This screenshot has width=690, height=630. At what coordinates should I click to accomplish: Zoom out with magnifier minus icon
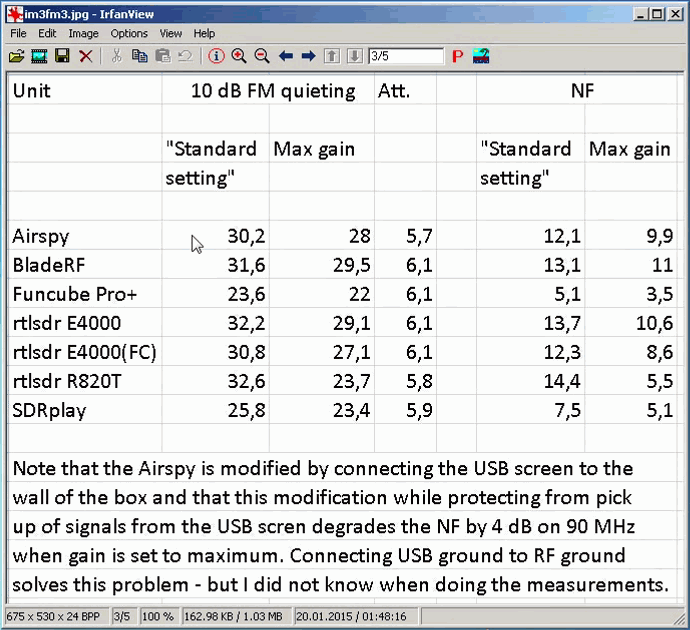point(262,56)
